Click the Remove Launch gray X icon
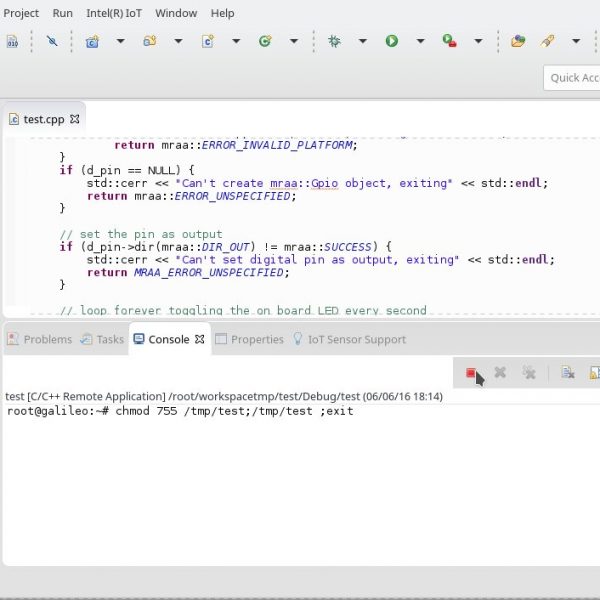Viewport: 600px width, 600px height. coord(500,372)
